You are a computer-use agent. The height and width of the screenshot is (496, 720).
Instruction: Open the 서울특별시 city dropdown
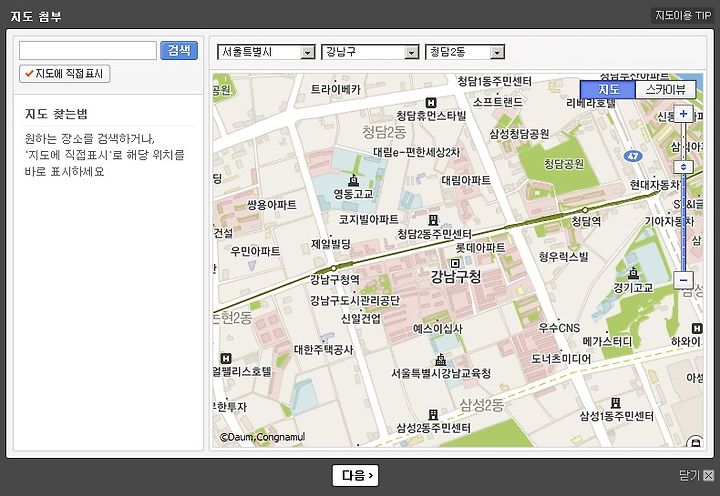[x=266, y=52]
